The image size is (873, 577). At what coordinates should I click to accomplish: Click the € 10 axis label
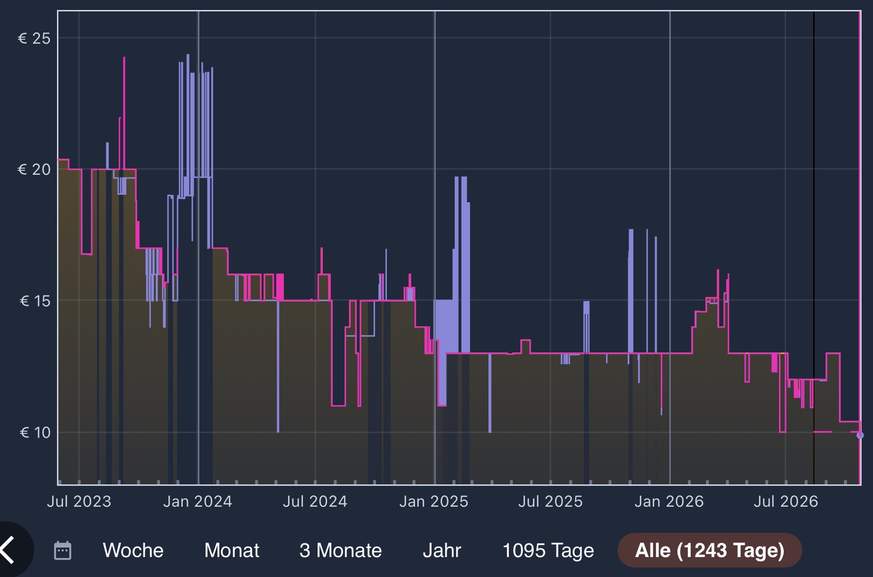(35, 432)
